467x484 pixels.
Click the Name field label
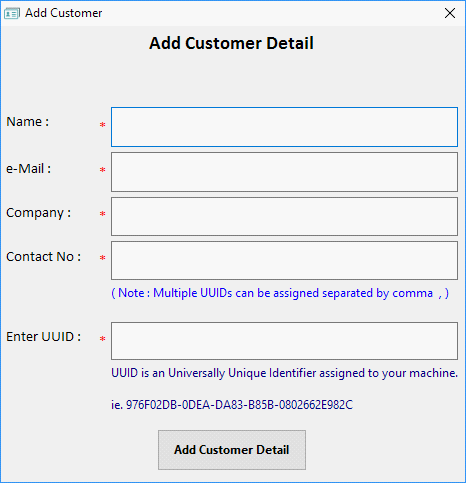(x=28, y=122)
